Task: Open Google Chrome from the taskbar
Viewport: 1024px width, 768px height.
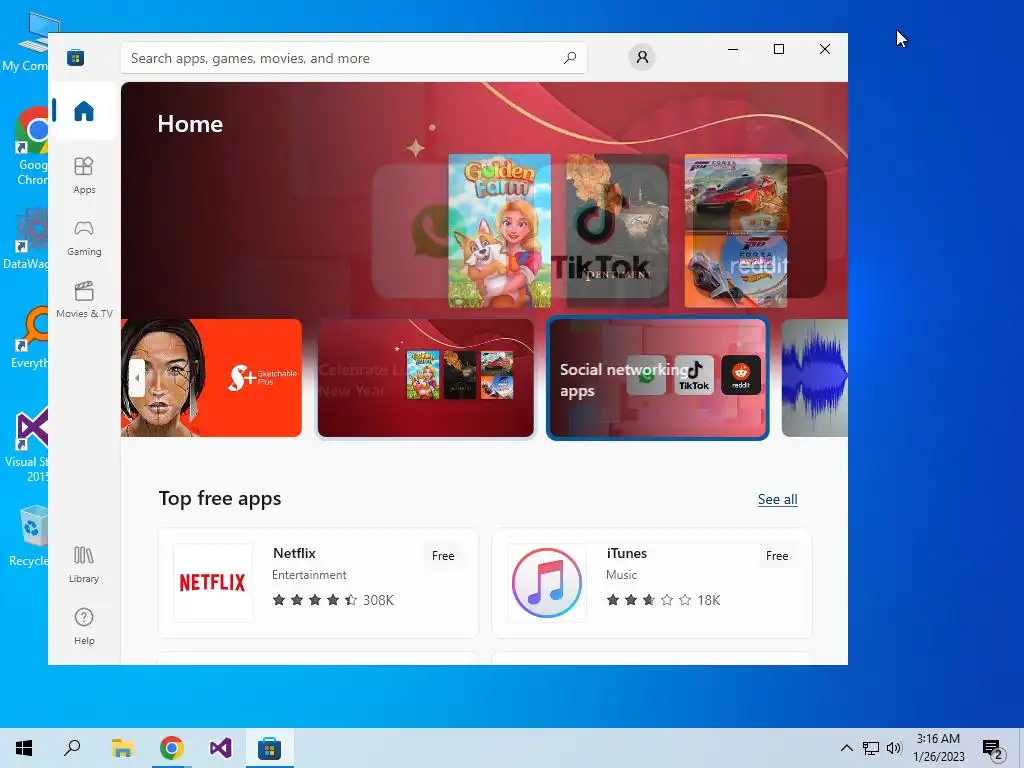Action: pos(172,748)
